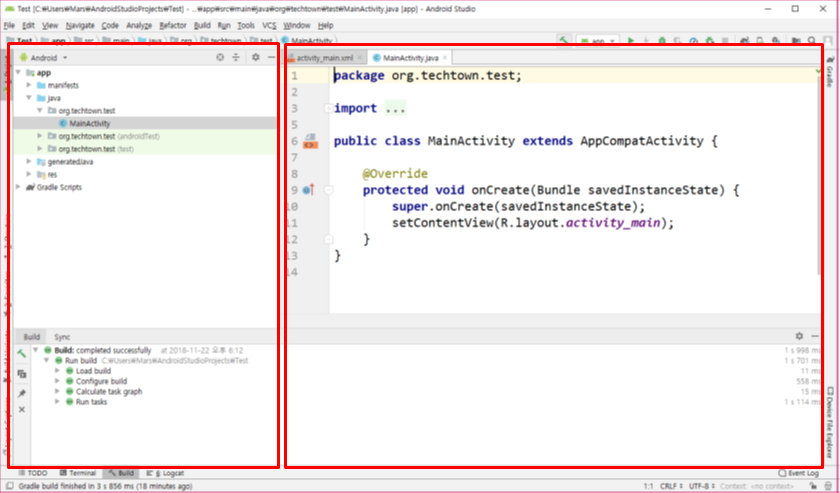Switch to the Sync tab in Build panel
The width and height of the screenshot is (840, 493).
[62, 337]
